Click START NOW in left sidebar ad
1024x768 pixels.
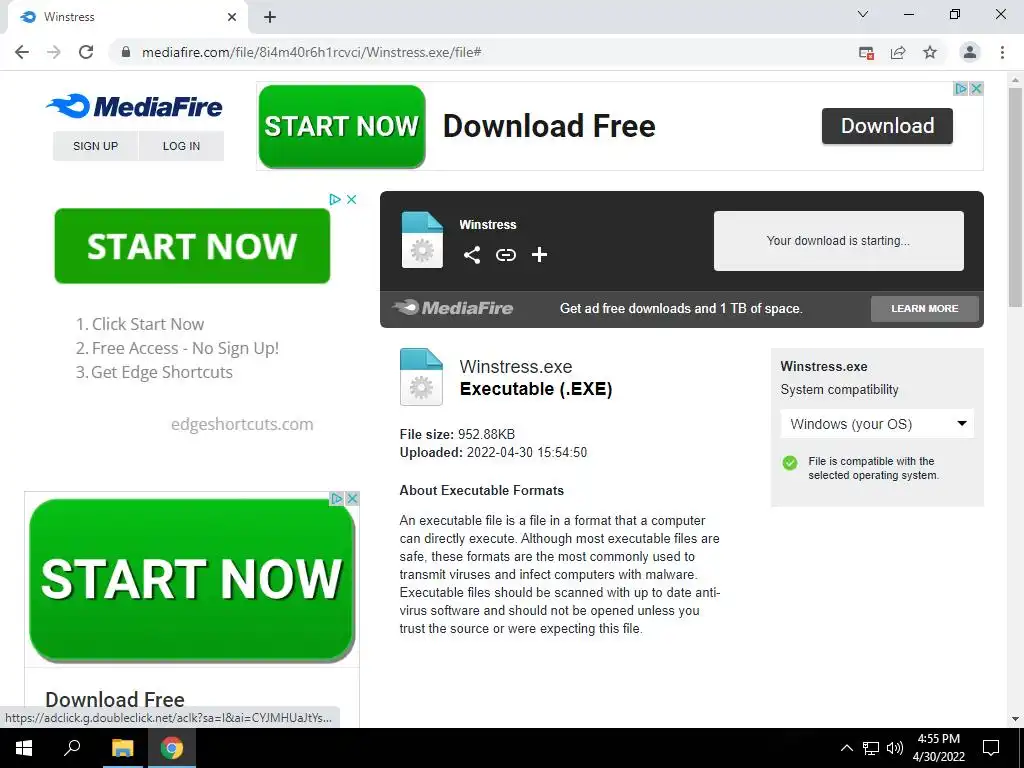coord(192,246)
